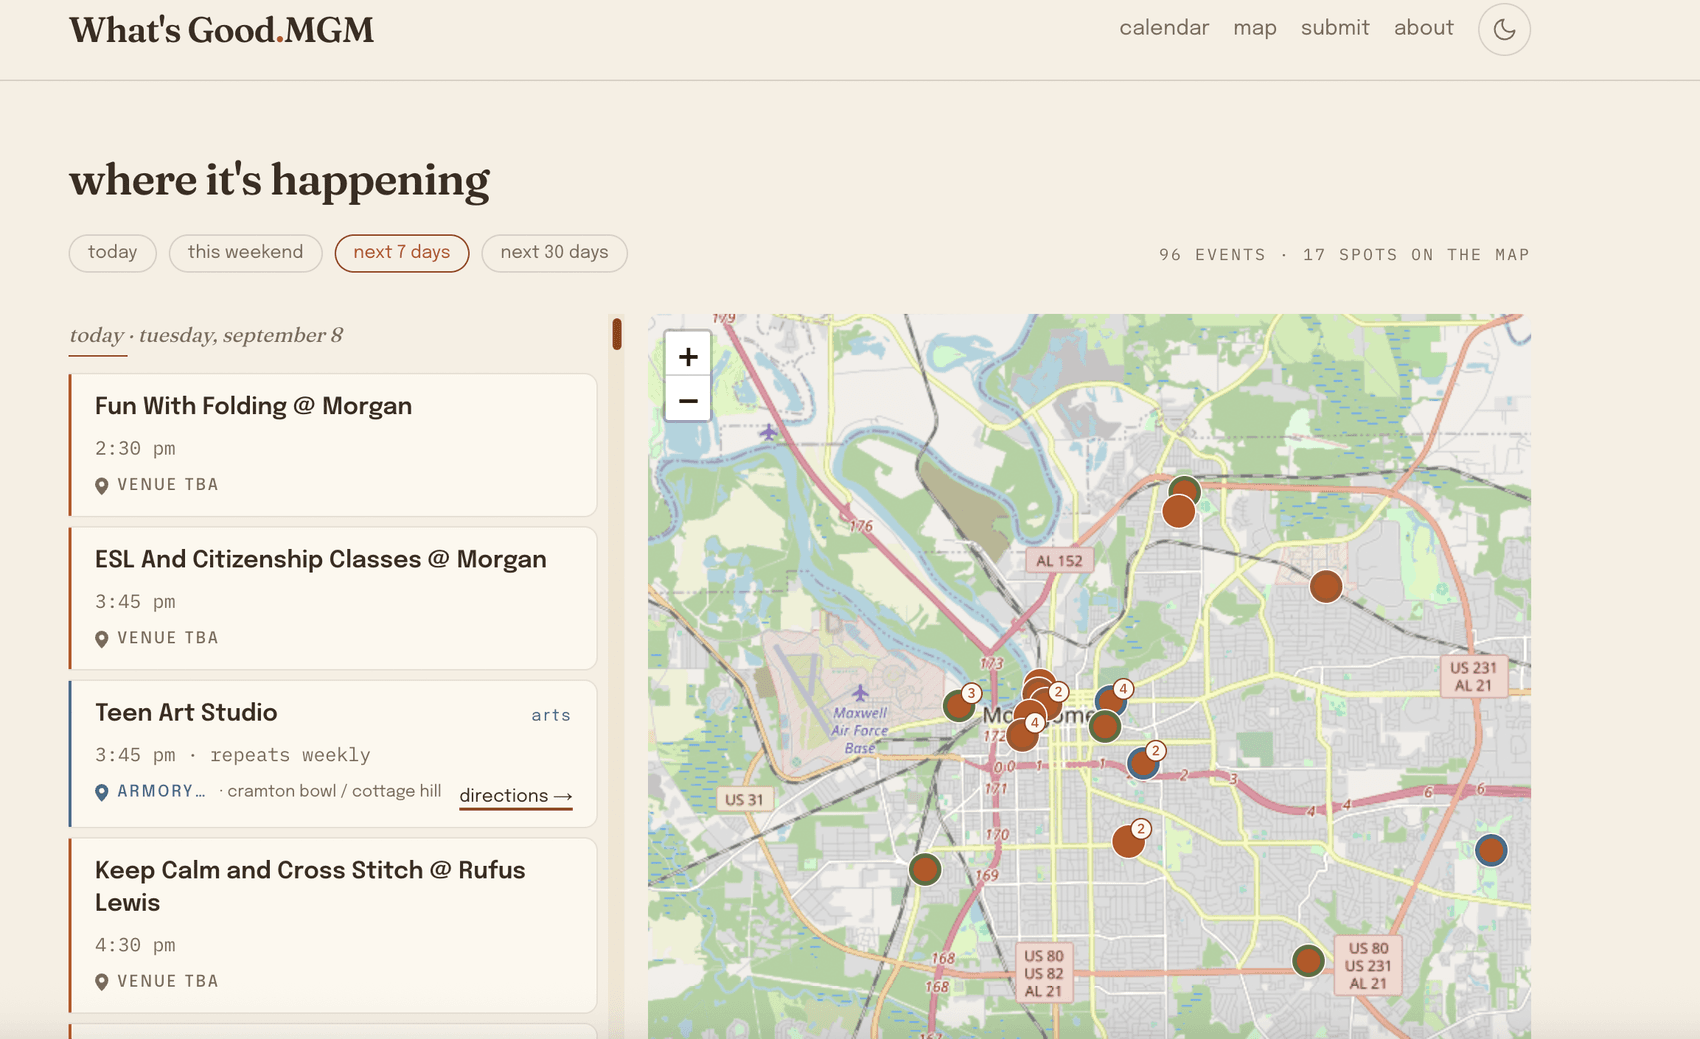
Task: Filter events to this weekend
Action: [245, 253]
